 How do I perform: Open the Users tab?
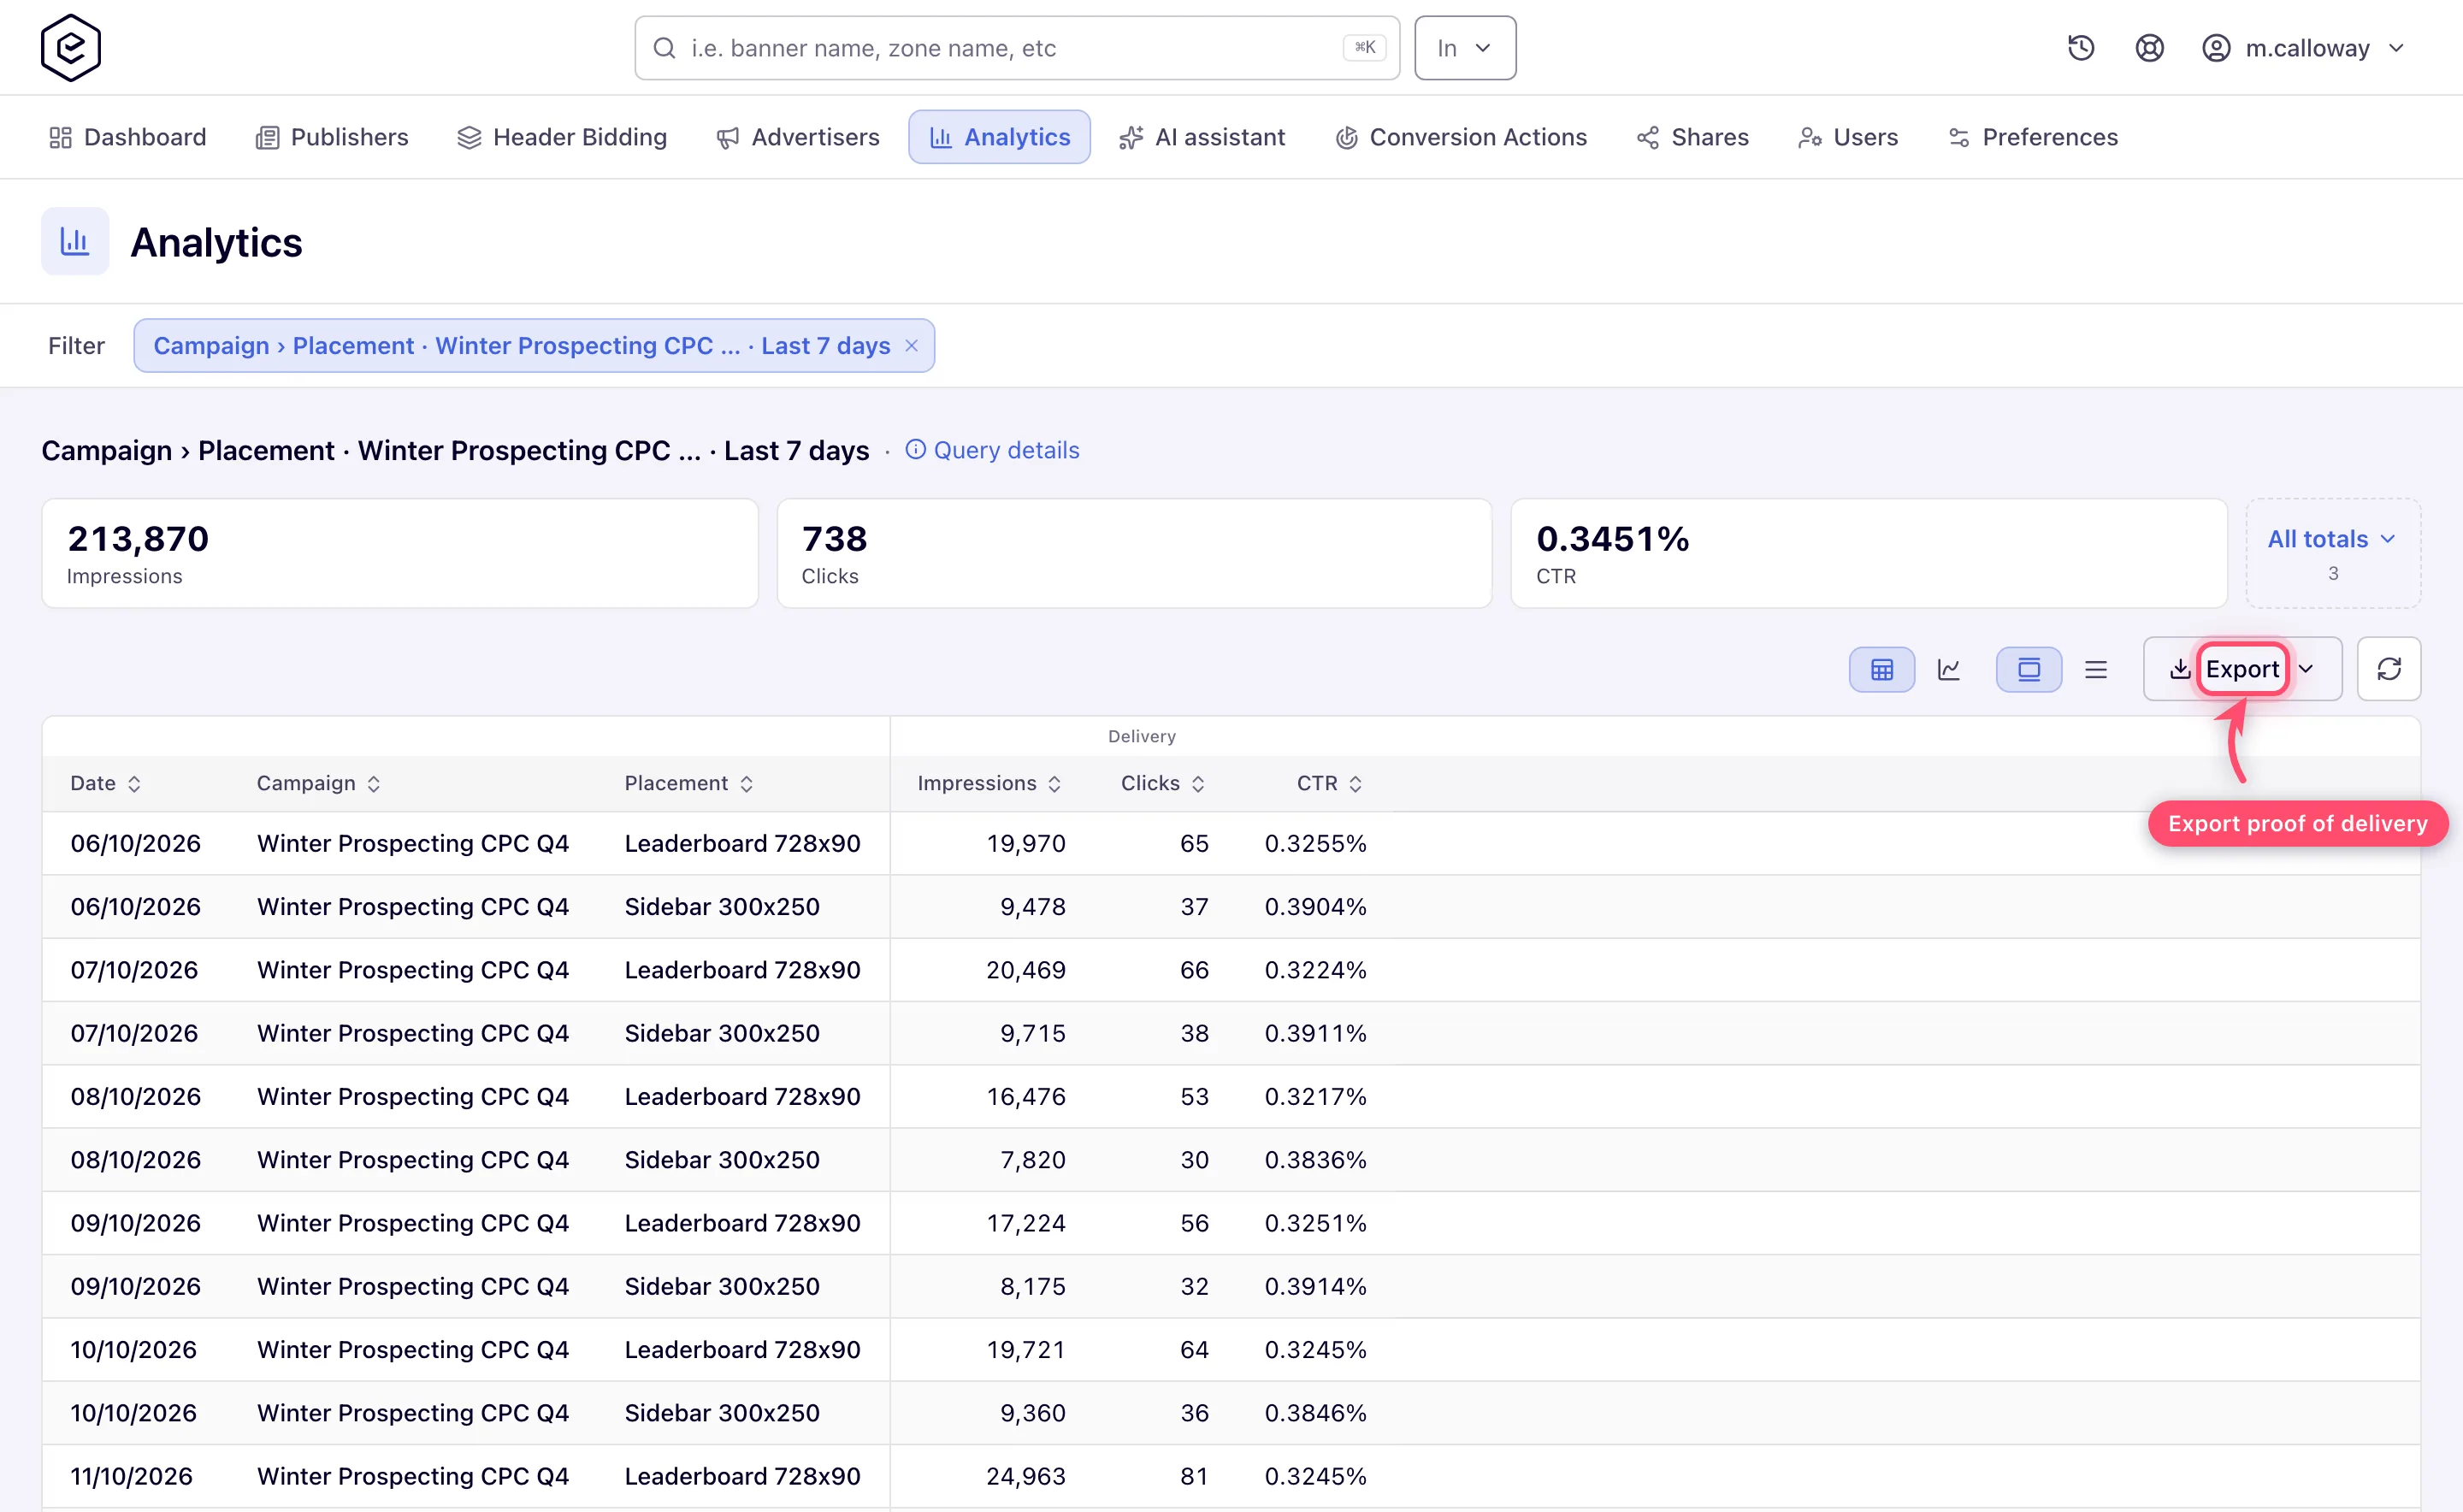coord(1848,137)
